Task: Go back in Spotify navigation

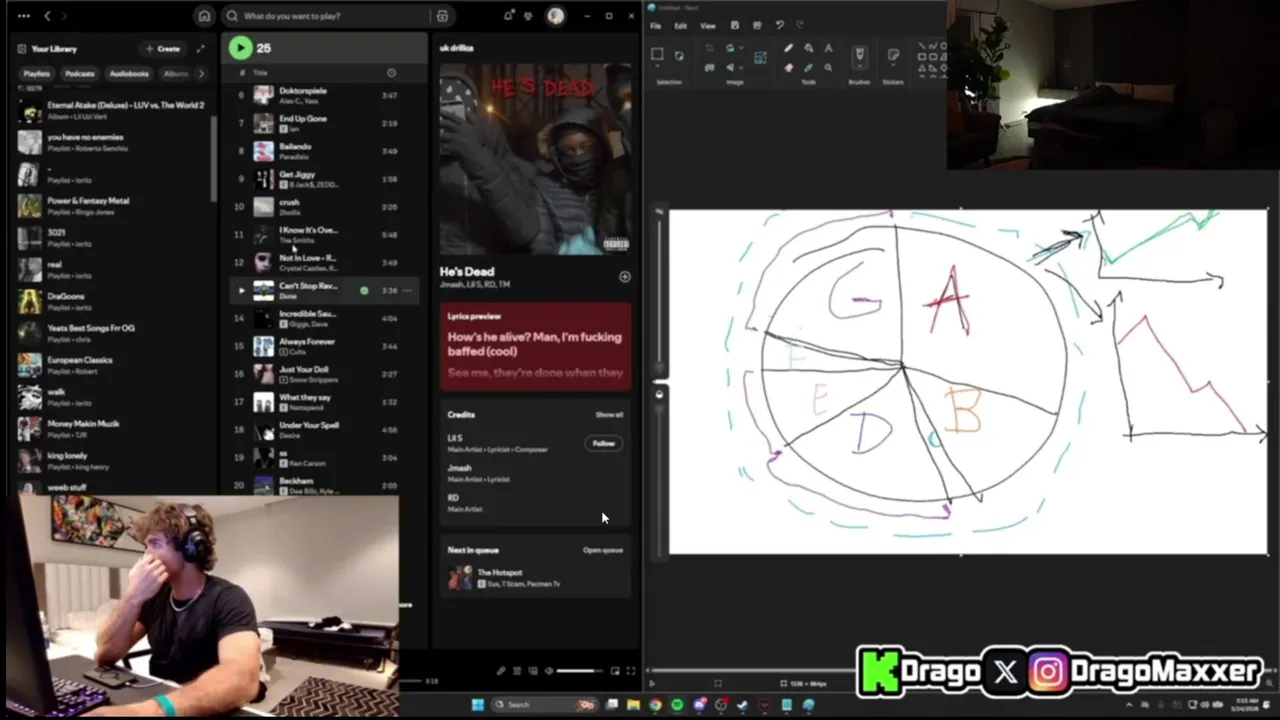Action: click(x=47, y=16)
